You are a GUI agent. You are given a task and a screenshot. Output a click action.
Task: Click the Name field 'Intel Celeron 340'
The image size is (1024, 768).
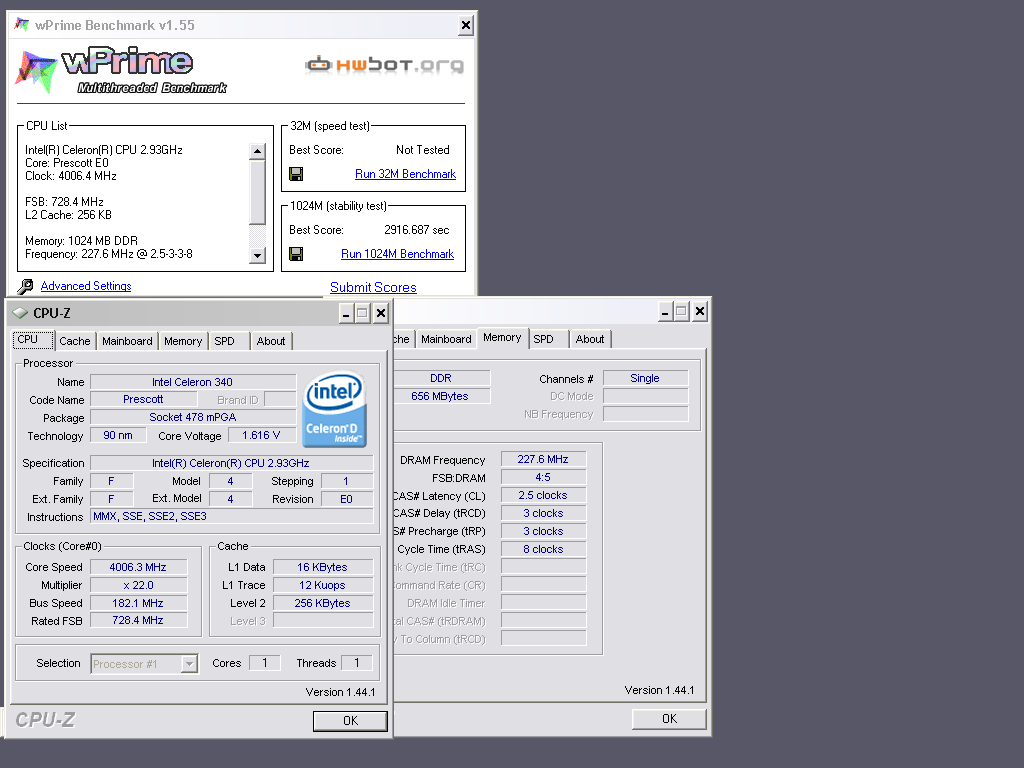point(193,382)
